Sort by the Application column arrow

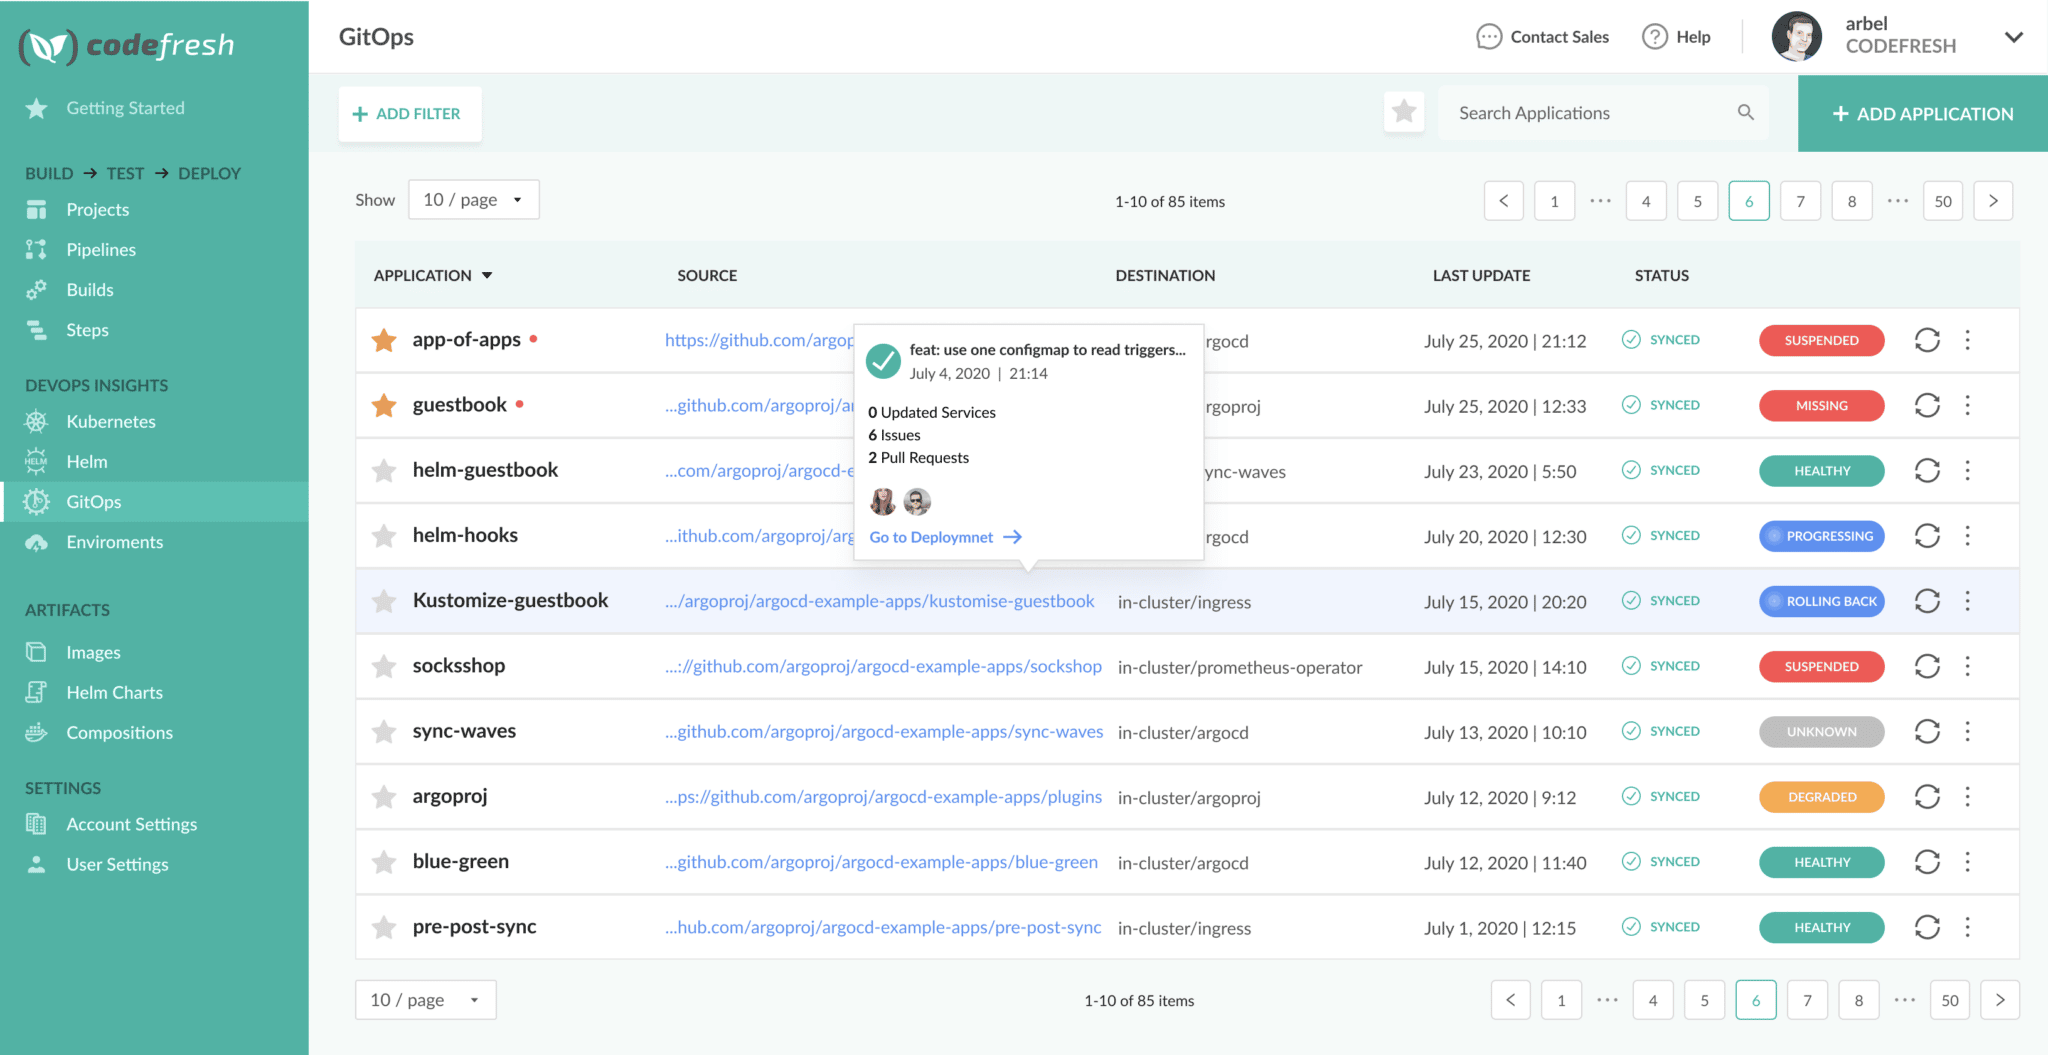[x=487, y=275]
